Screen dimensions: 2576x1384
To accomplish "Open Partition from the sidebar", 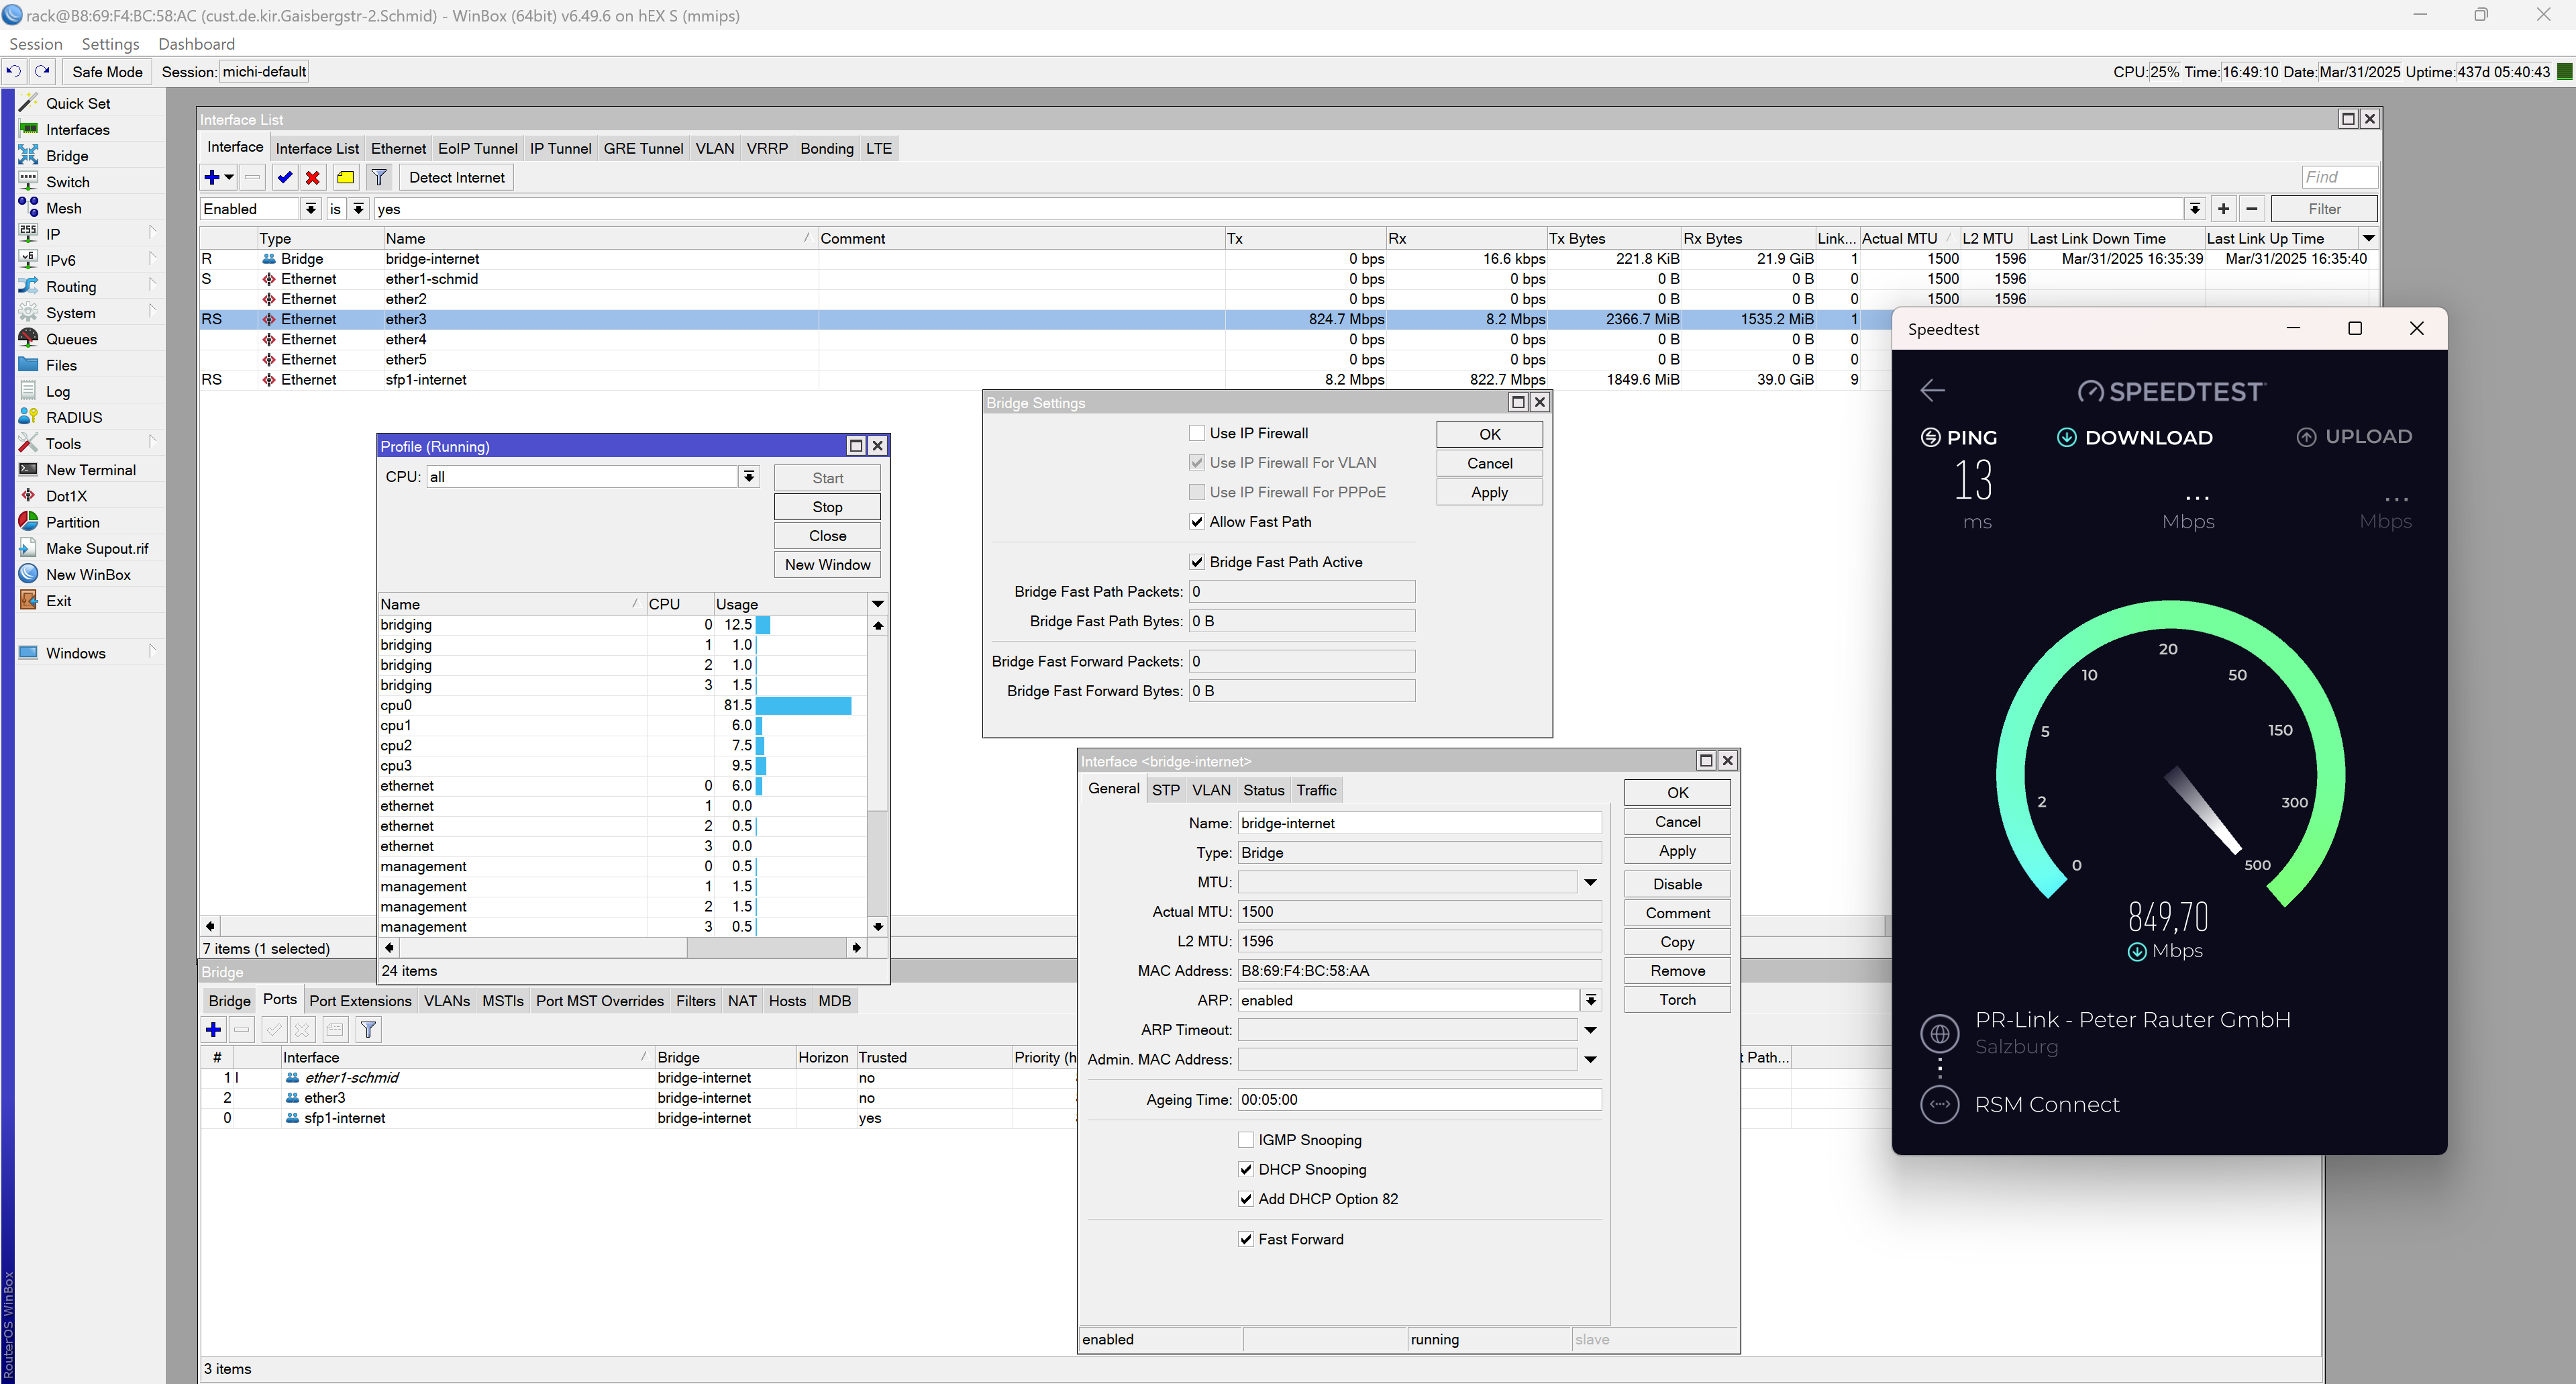I will (x=73, y=522).
